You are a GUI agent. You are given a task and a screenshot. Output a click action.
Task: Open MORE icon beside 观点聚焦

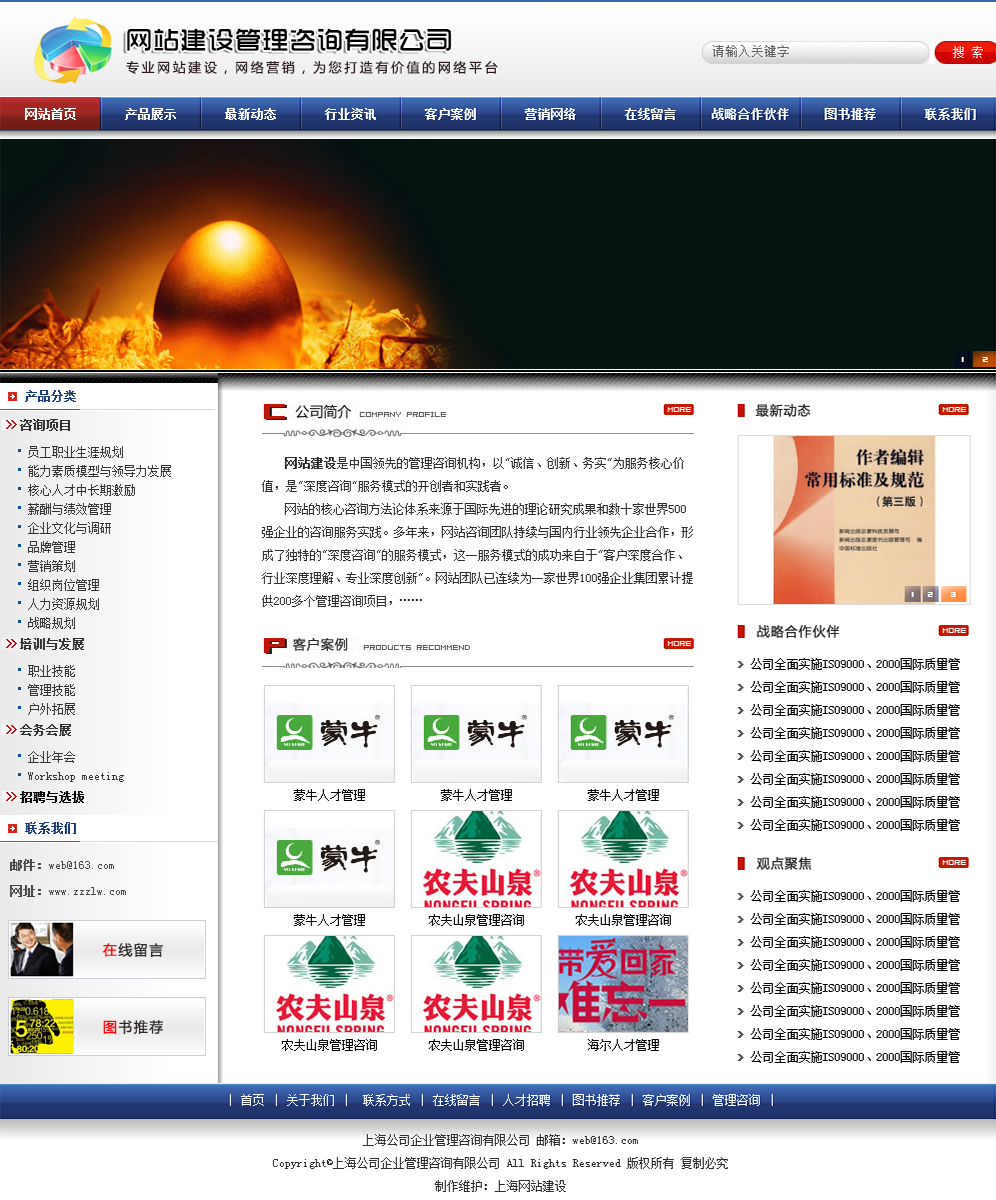(953, 862)
